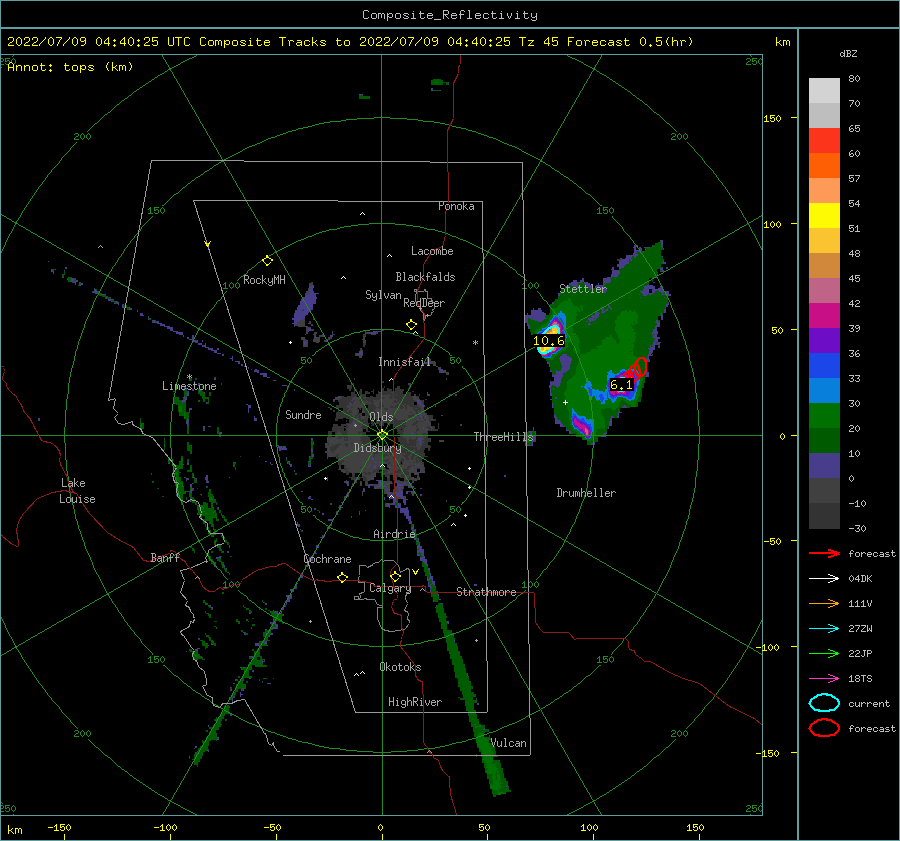Click the storm top label 10.6
This screenshot has width=900, height=841.
(548, 340)
